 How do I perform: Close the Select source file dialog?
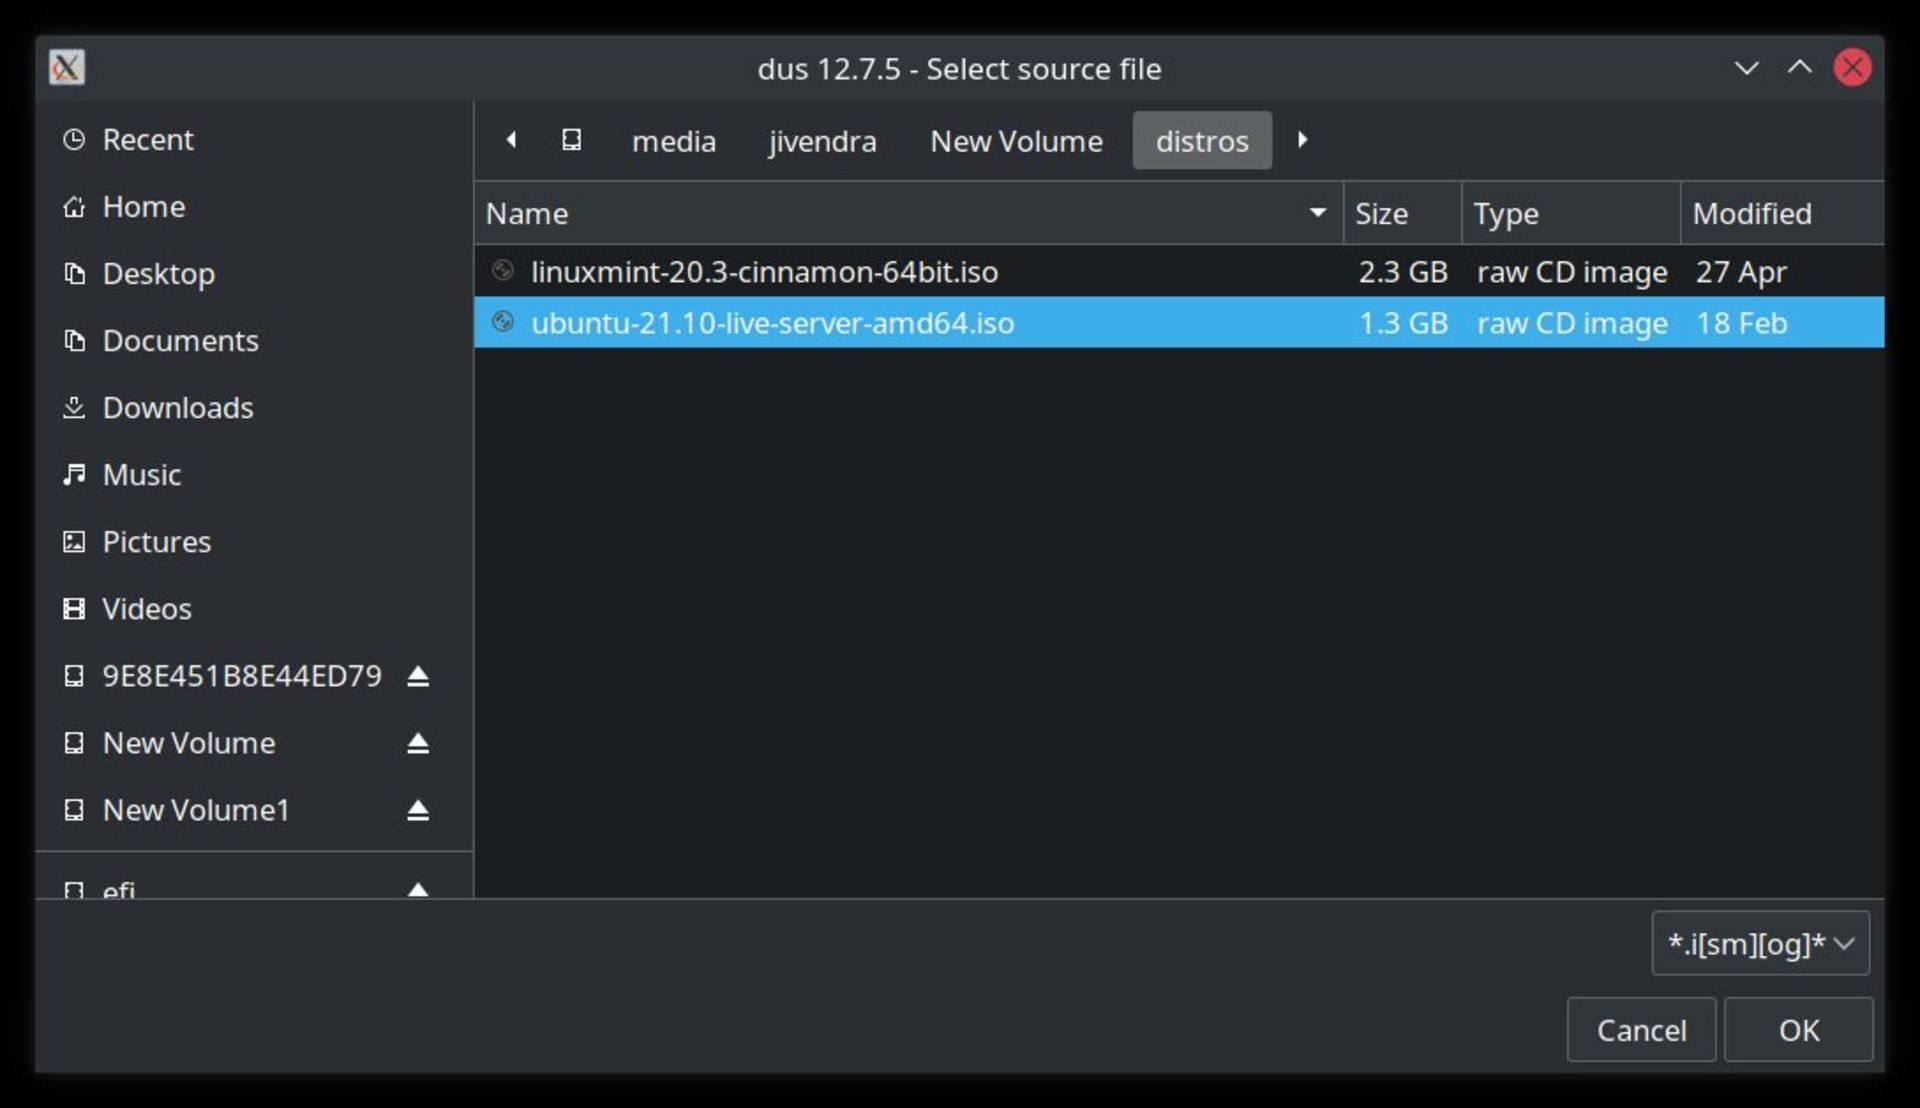pos(1852,67)
